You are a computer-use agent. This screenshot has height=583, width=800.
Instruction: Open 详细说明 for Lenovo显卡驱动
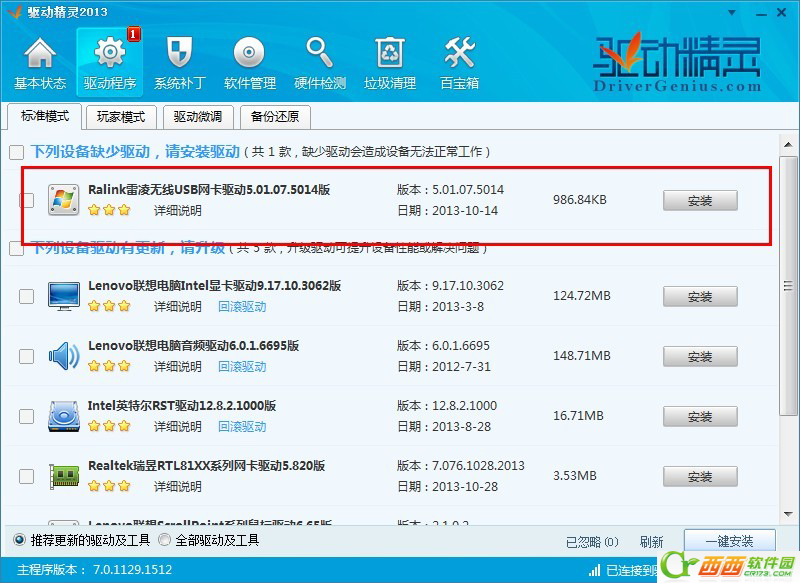pos(178,307)
